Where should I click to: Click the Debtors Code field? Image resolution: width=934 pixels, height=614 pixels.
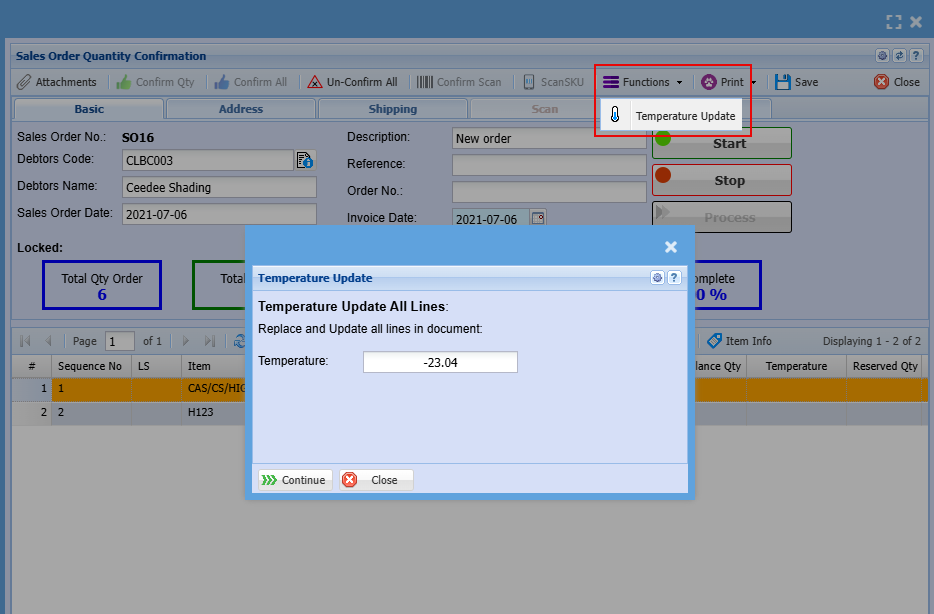coord(208,160)
